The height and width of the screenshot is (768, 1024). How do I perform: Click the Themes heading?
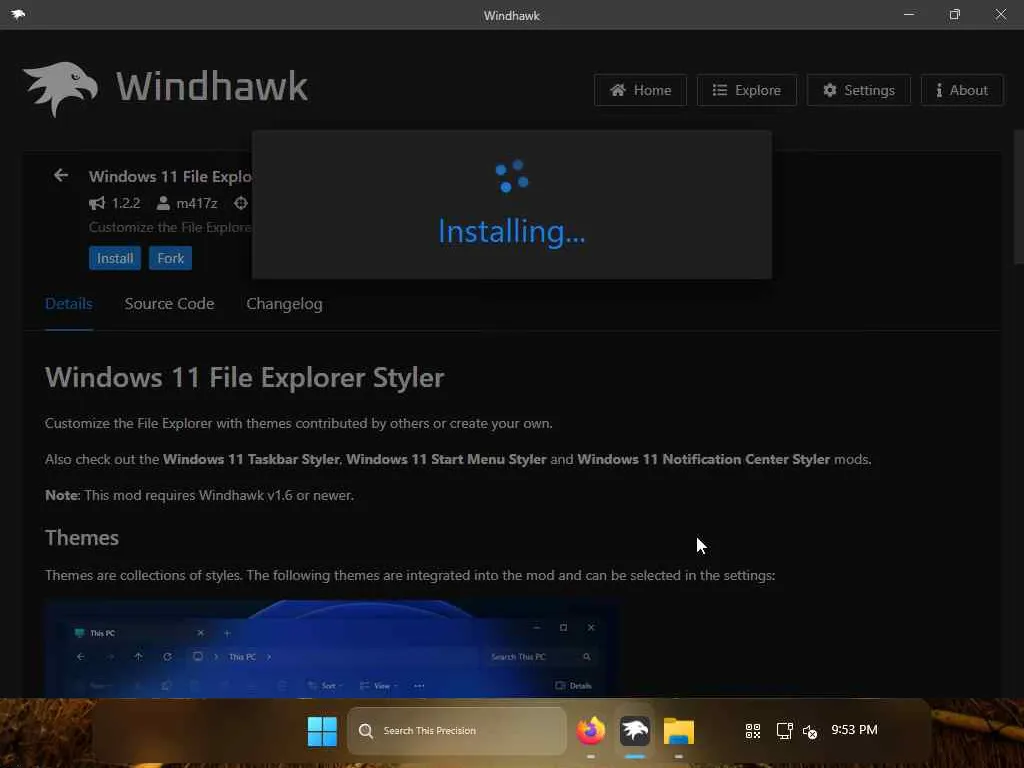[82, 537]
